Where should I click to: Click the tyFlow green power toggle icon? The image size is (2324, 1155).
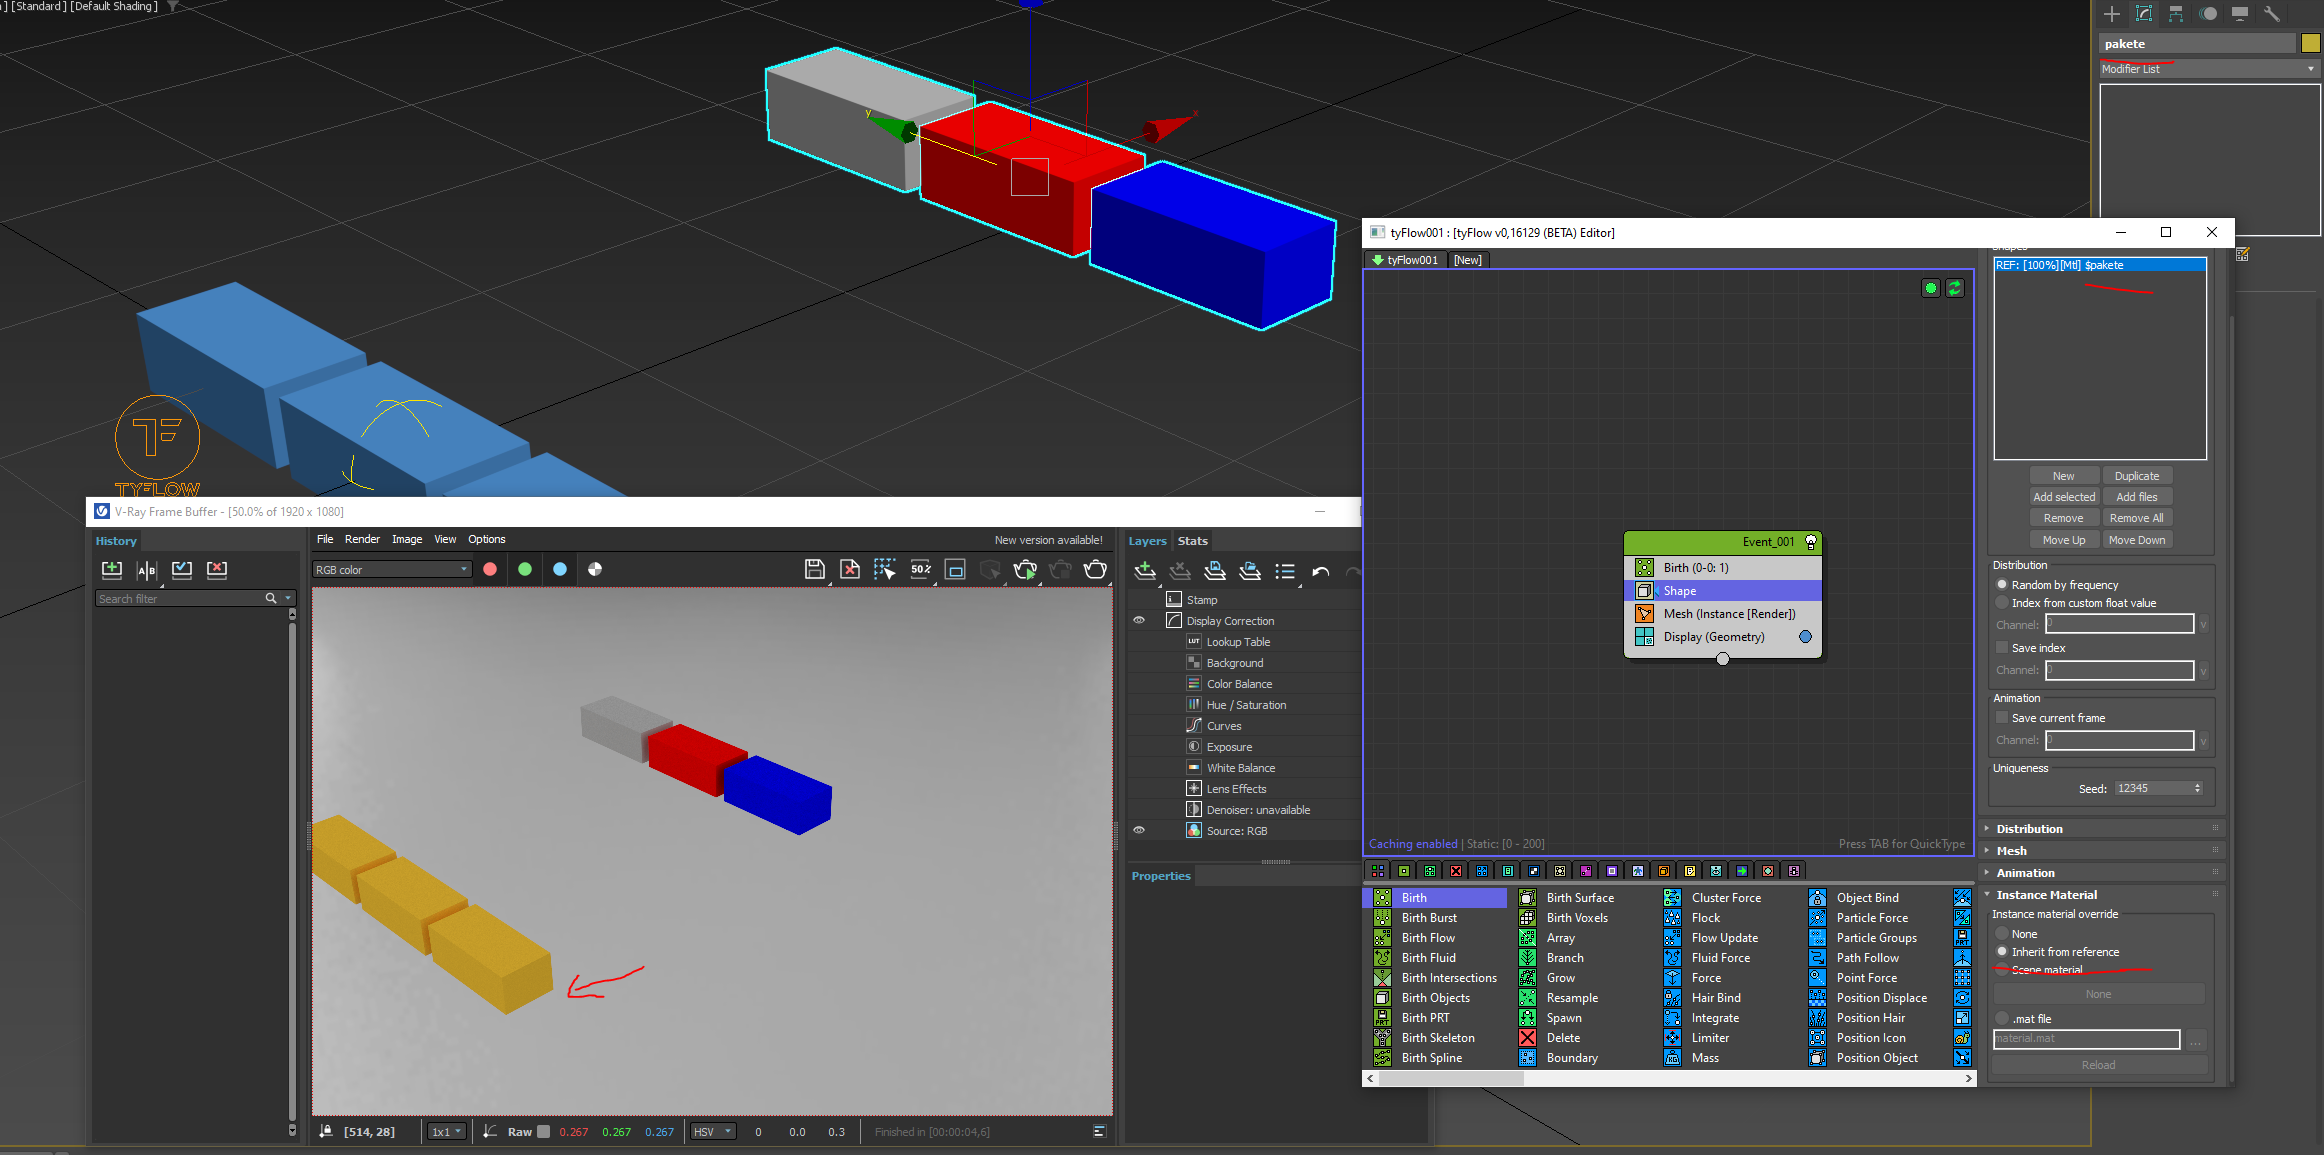(x=1930, y=288)
